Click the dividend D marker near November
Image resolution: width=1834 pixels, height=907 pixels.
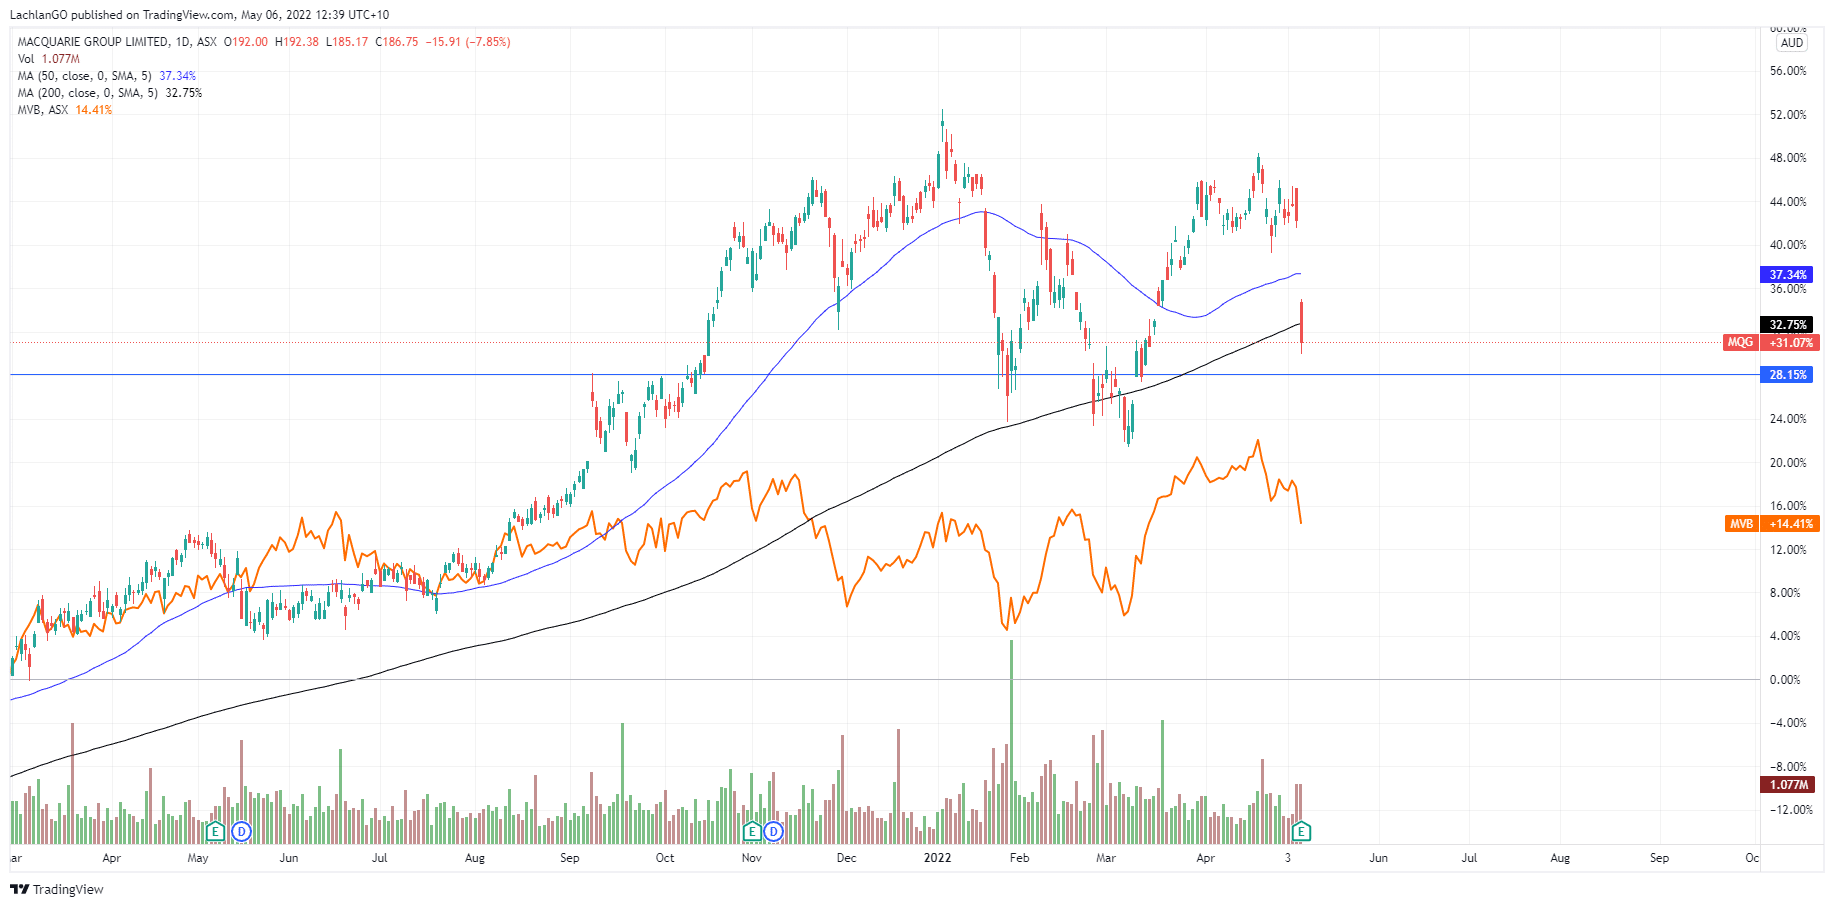tap(773, 831)
